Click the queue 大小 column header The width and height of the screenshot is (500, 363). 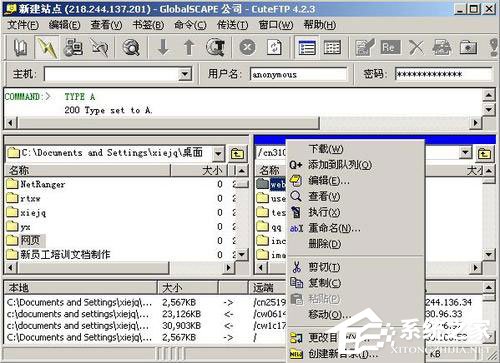click(x=188, y=287)
